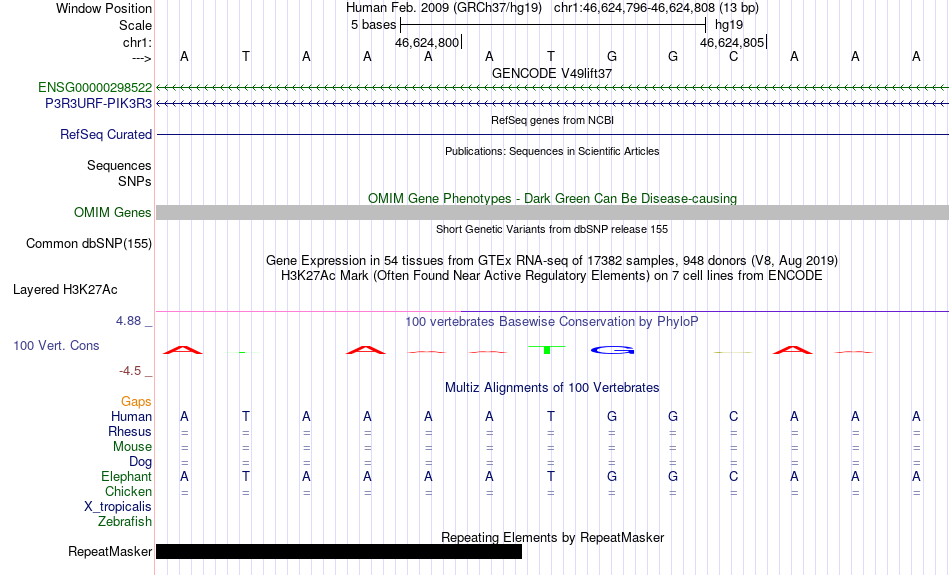Click the 100 Vert. Cons label

[x=56, y=345]
